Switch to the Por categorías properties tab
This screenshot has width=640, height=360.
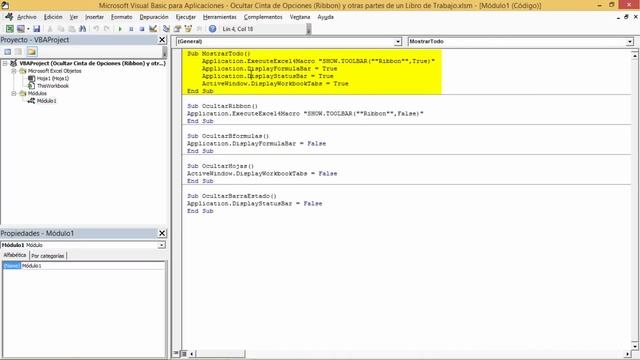click(x=48, y=256)
